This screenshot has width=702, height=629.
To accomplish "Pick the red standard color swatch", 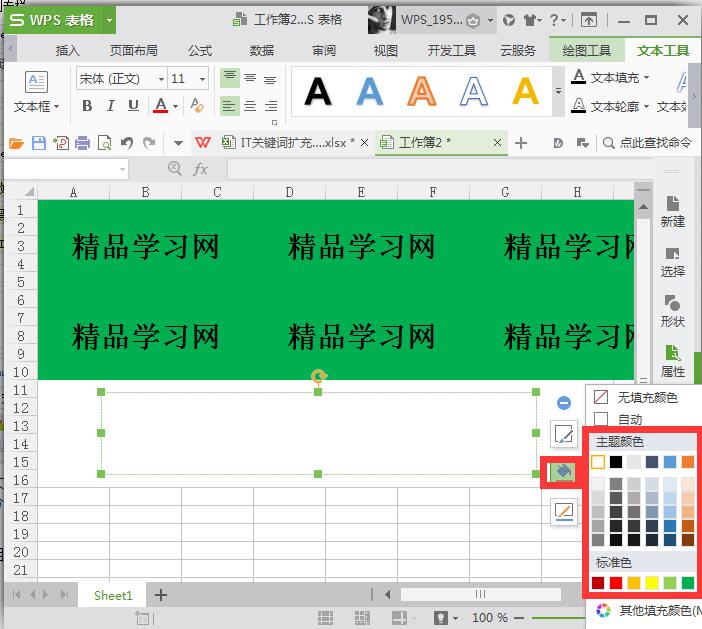I will tap(616, 583).
